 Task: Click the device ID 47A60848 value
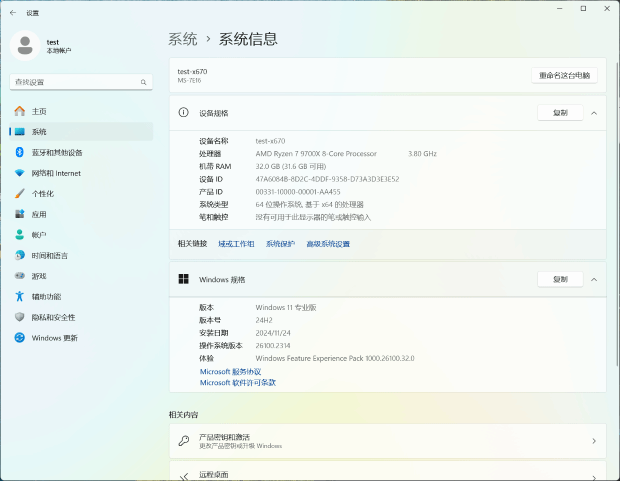327,179
